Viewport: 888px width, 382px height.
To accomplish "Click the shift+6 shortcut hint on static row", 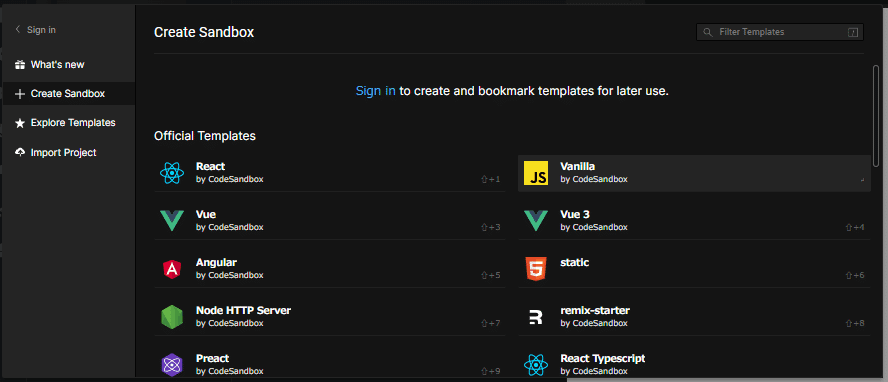I will coord(855,276).
